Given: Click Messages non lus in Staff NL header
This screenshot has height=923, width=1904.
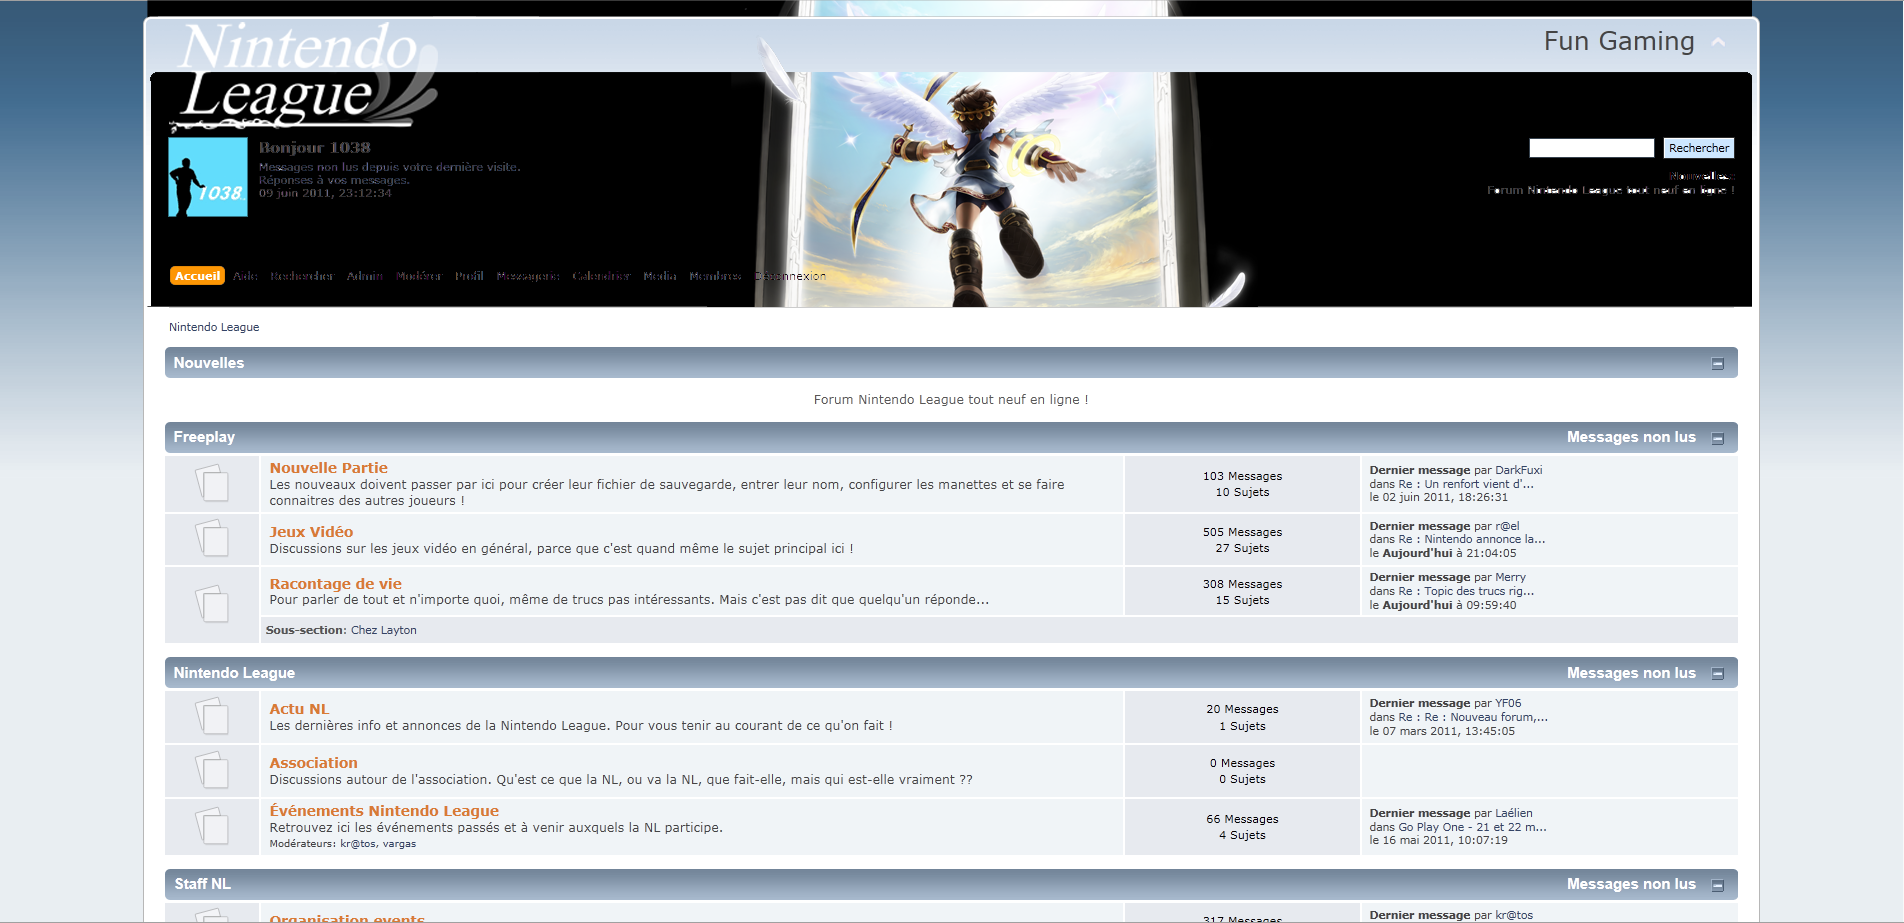Looking at the screenshot, I should [1631, 884].
